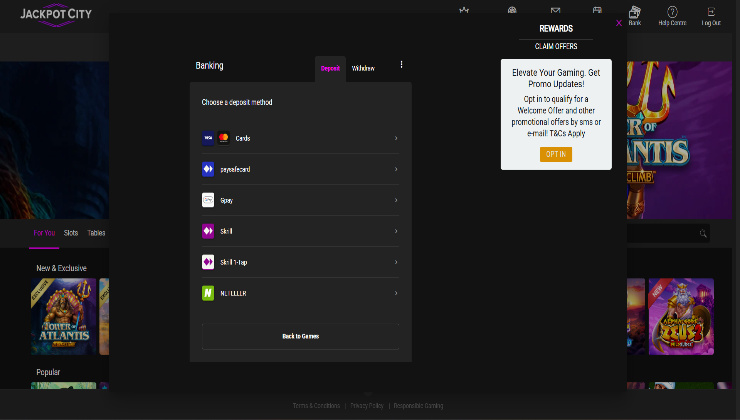Image resolution: width=740 pixels, height=420 pixels.
Task: Select the NETELLER method label
Action: (233, 294)
